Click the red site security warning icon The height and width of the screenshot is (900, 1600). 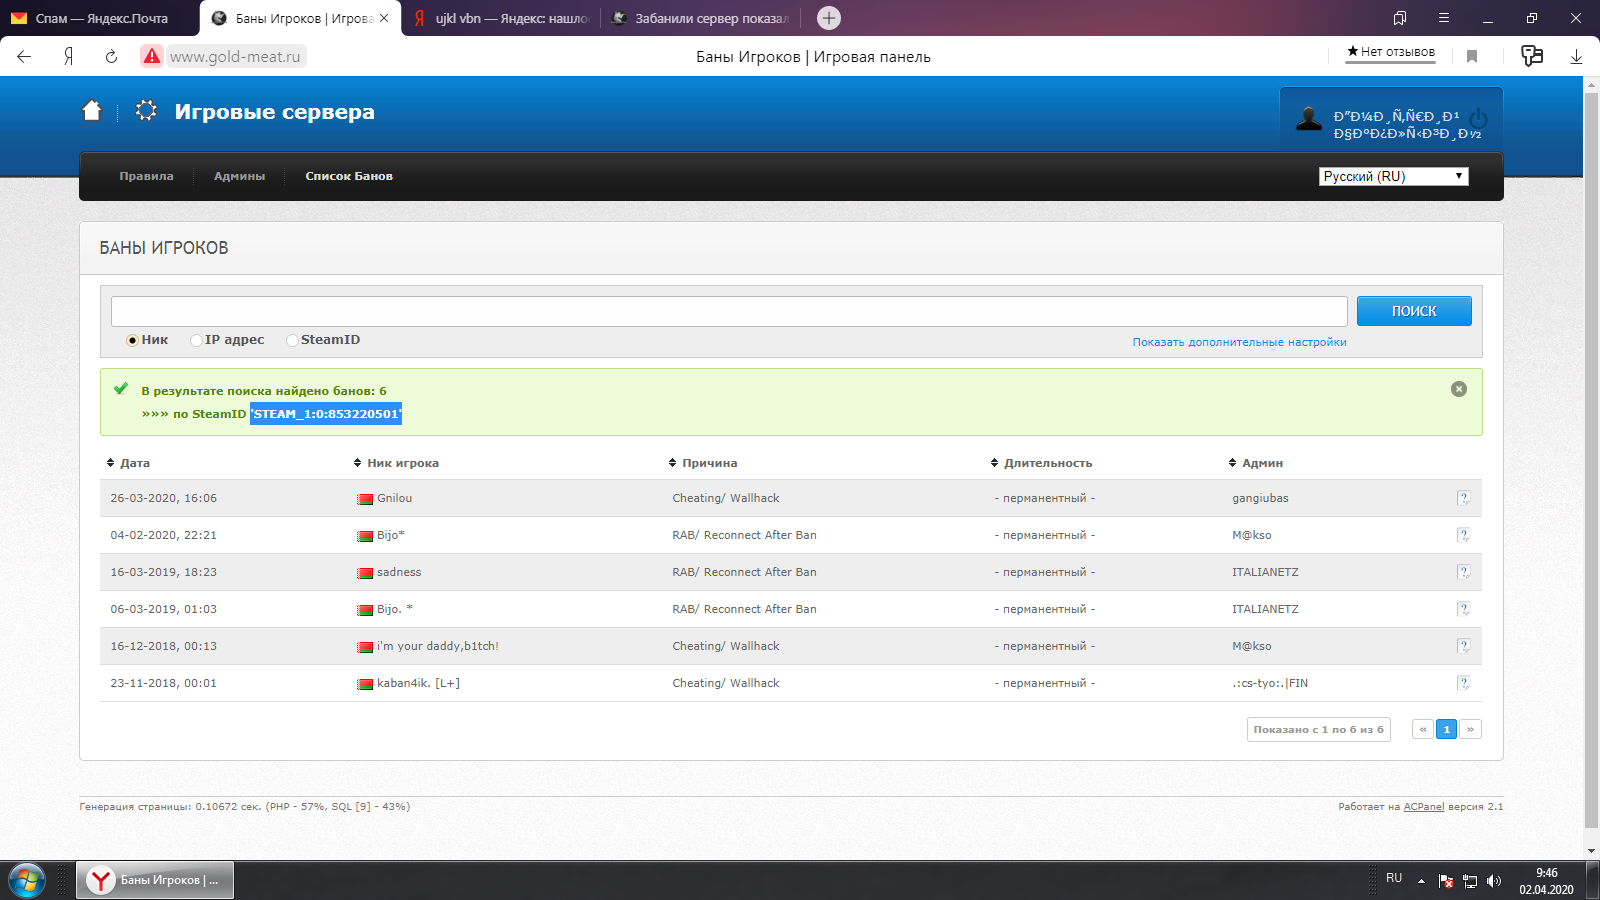(x=151, y=56)
